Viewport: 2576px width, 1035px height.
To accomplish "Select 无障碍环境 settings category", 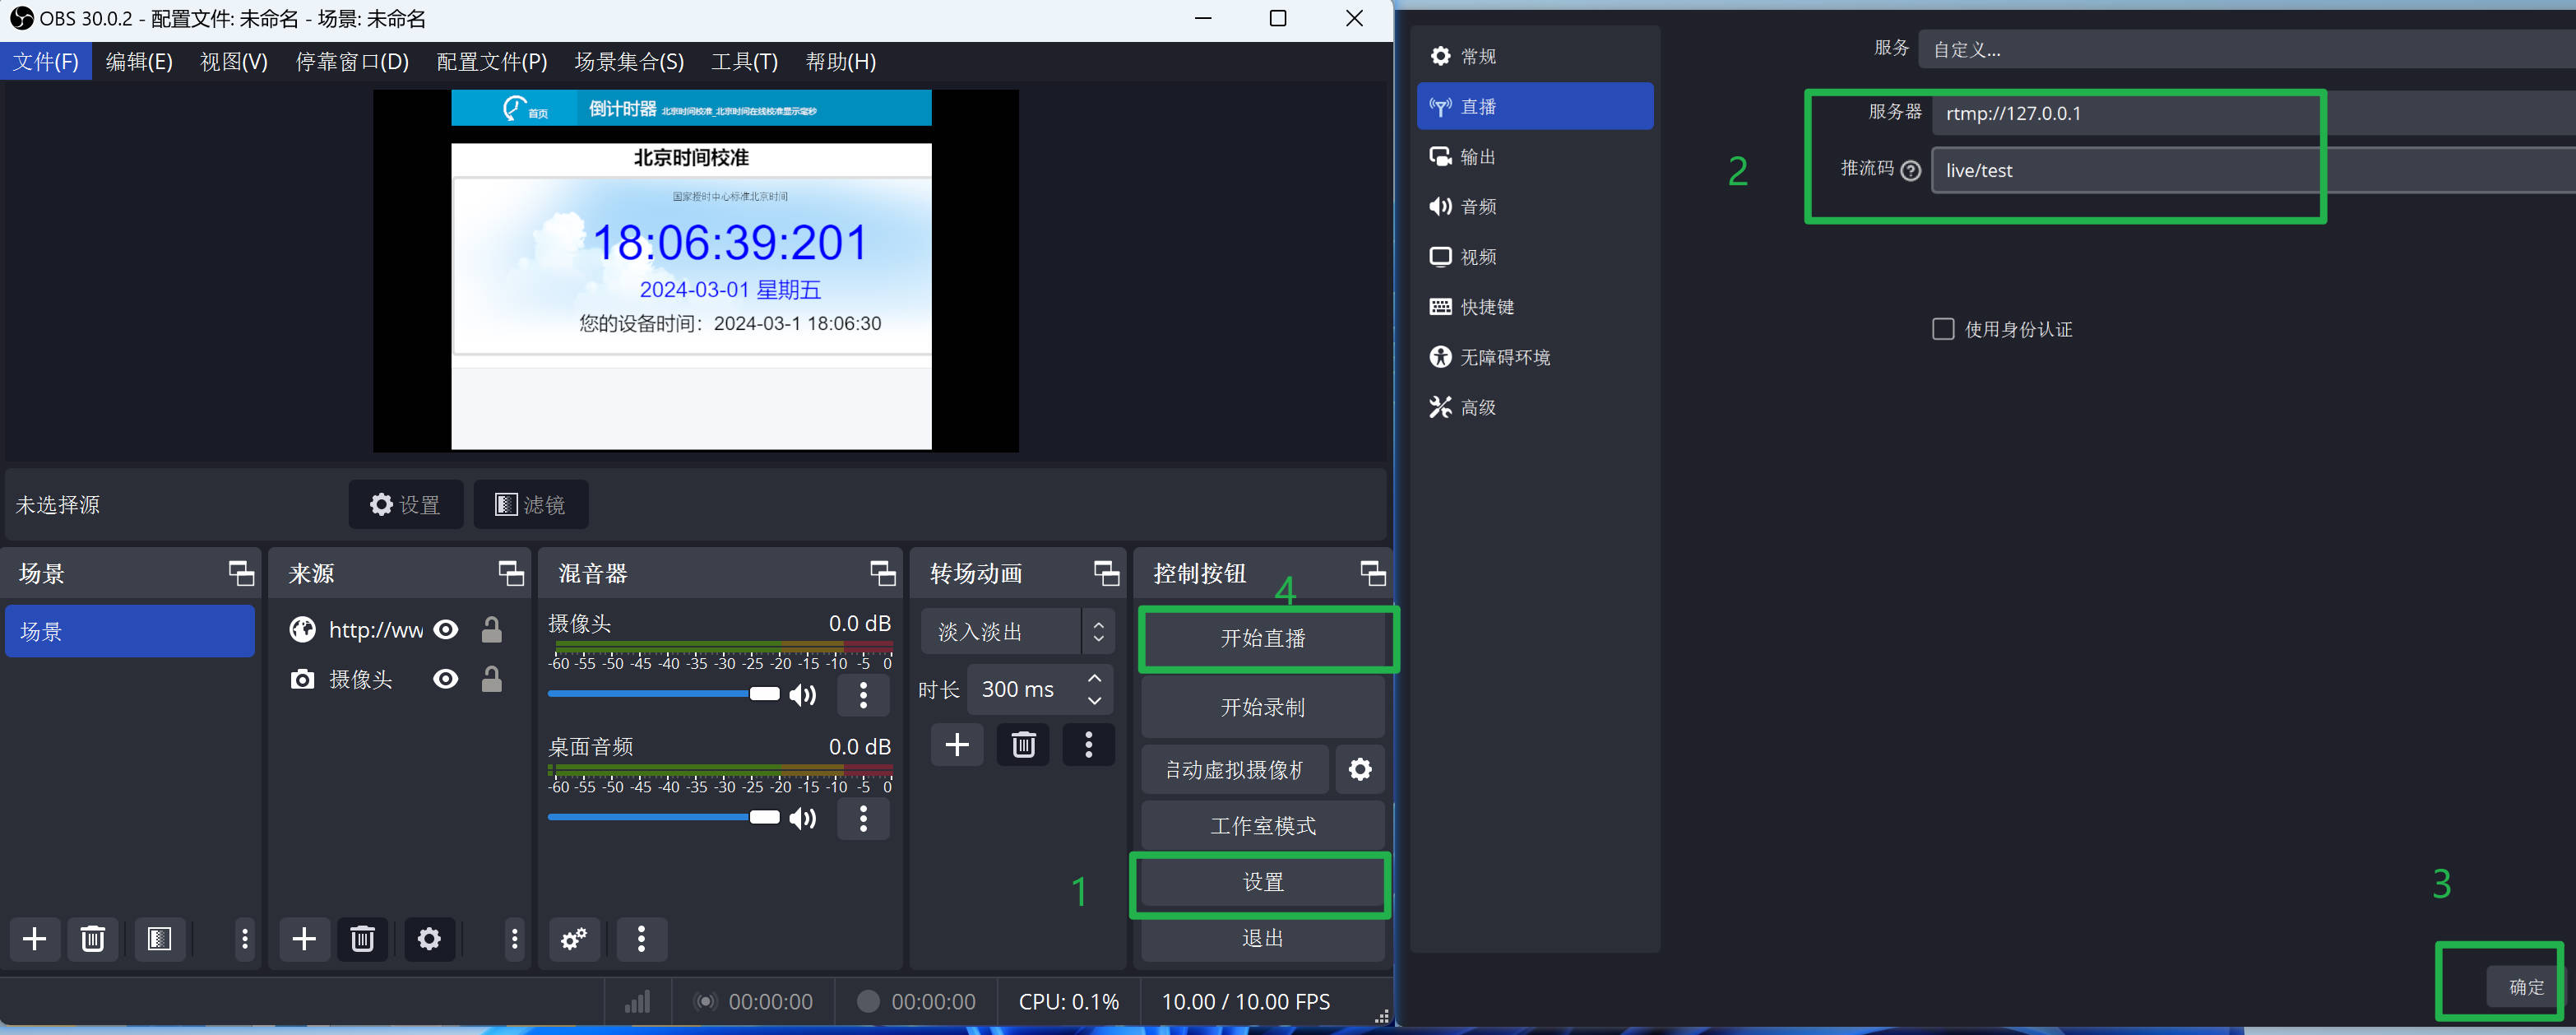I will click(x=1535, y=356).
